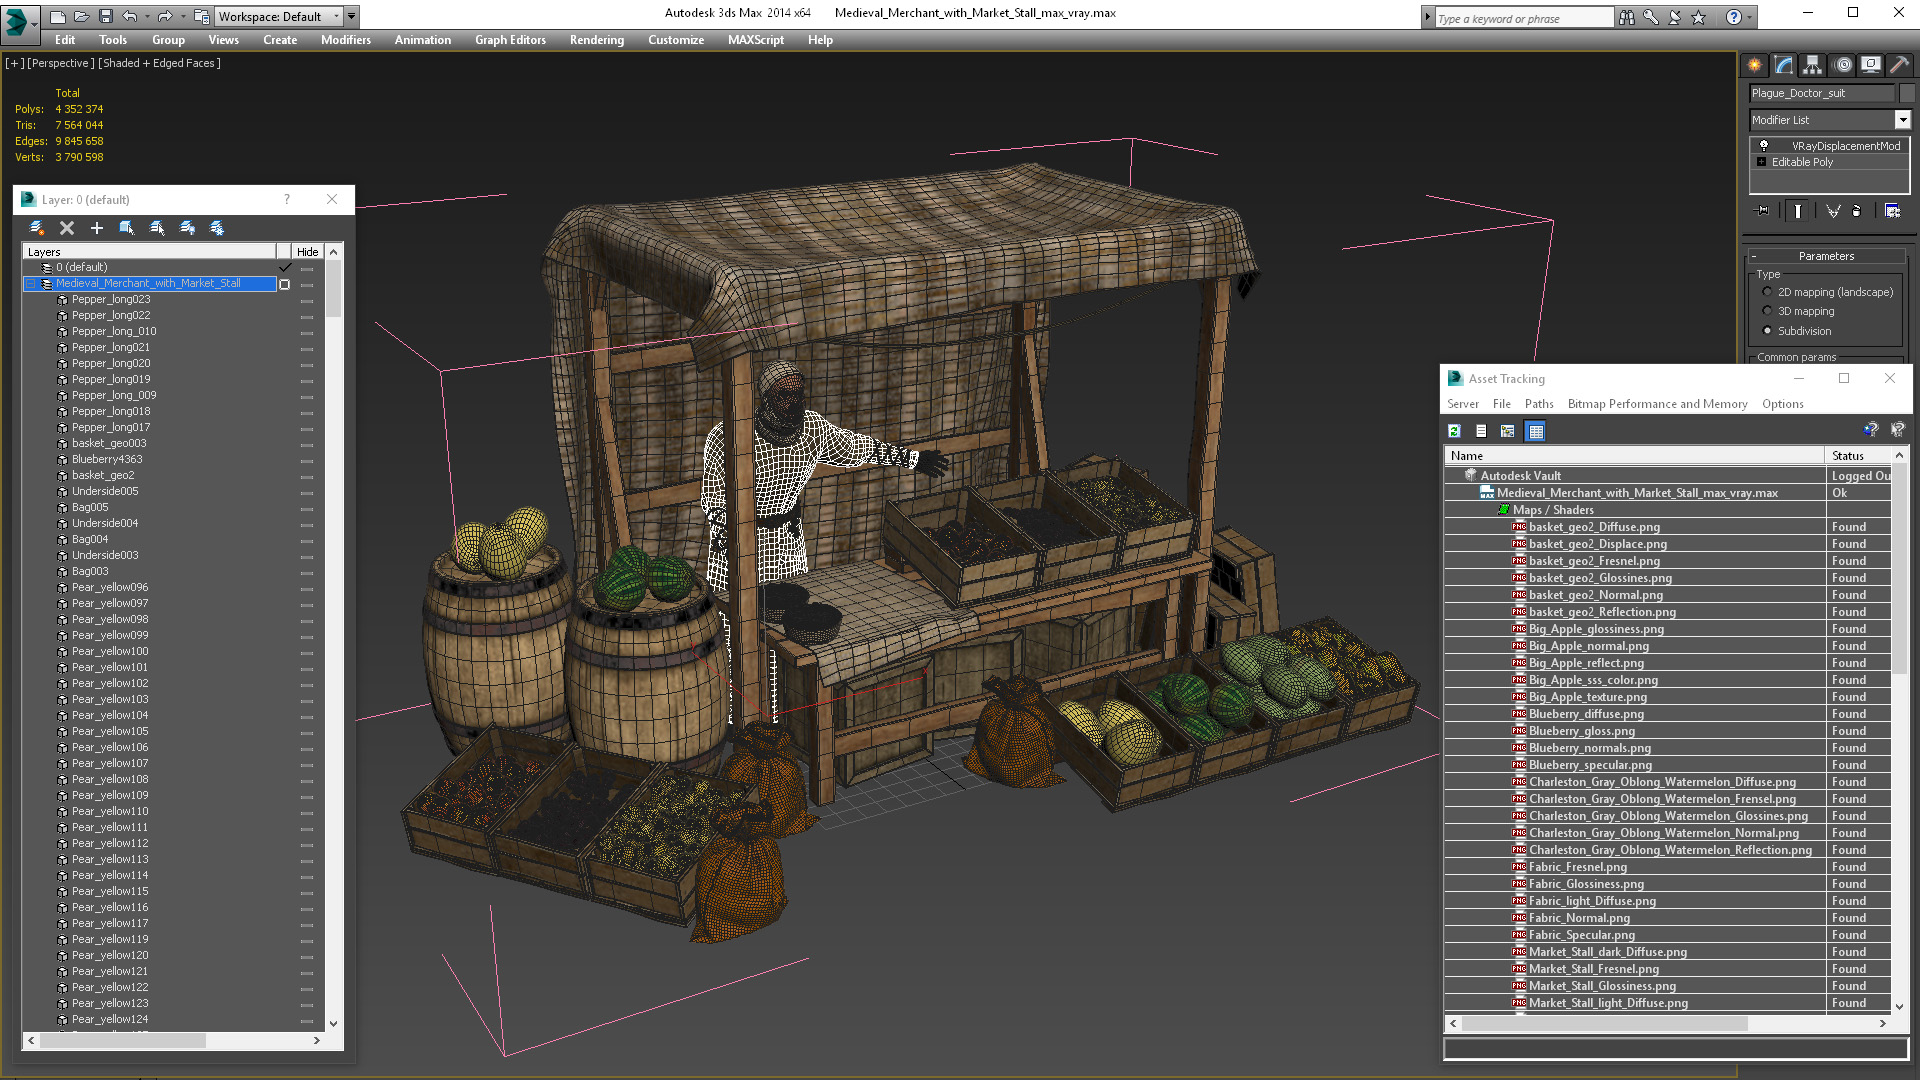Switch to the Utilities hammer panel
The image size is (1920, 1080).
click(x=1899, y=65)
